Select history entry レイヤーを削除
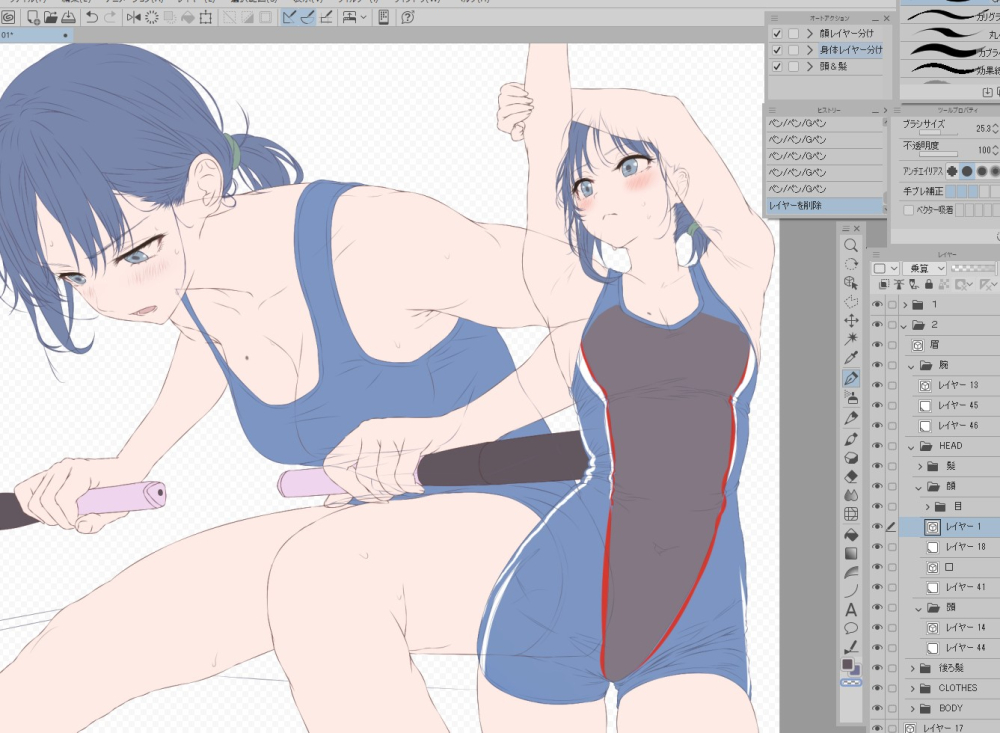The height and width of the screenshot is (733, 1000). coord(825,205)
